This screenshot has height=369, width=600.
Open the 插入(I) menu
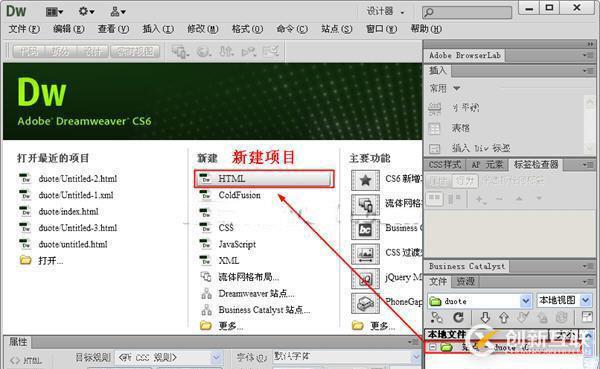click(158, 29)
